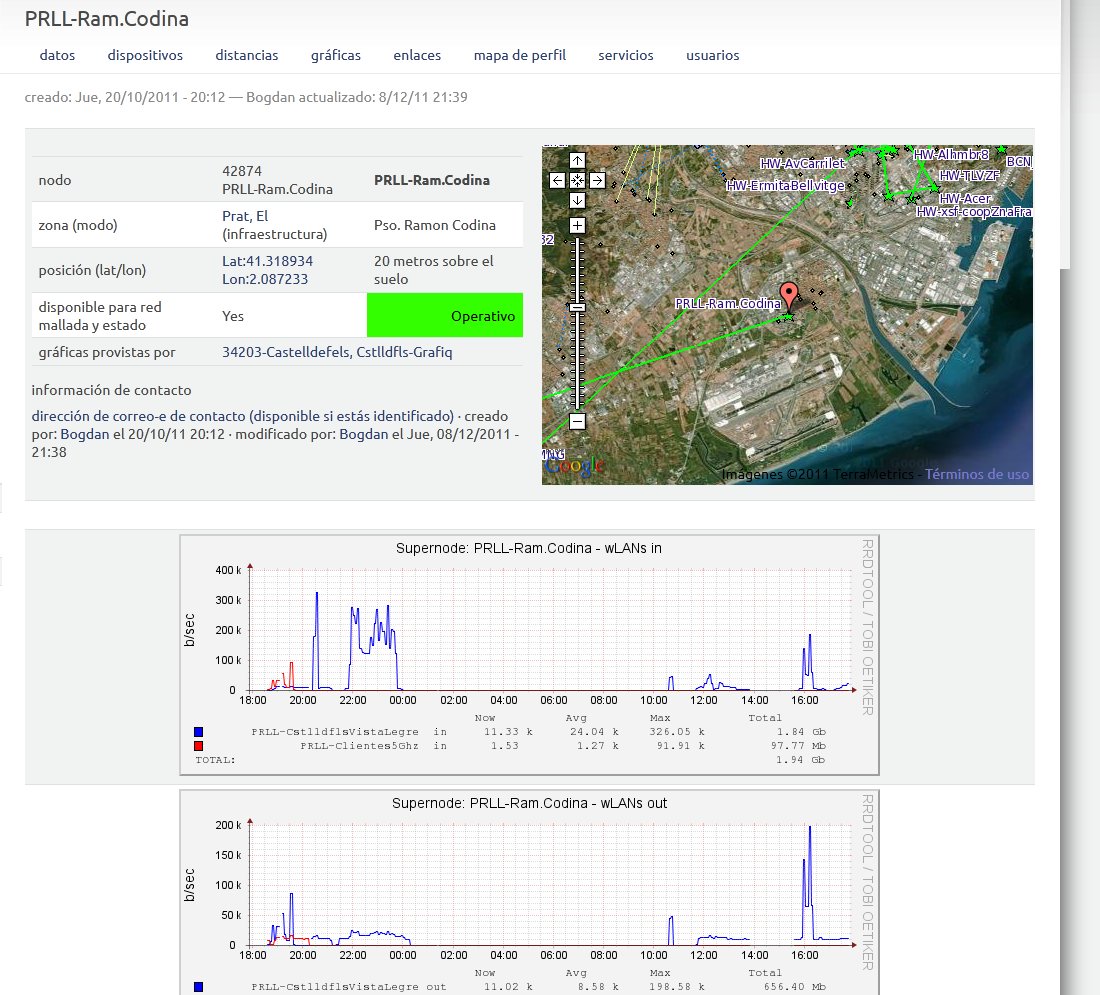Open the wLANs in traffic graph
The width and height of the screenshot is (1100, 995).
(x=530, y=655)
